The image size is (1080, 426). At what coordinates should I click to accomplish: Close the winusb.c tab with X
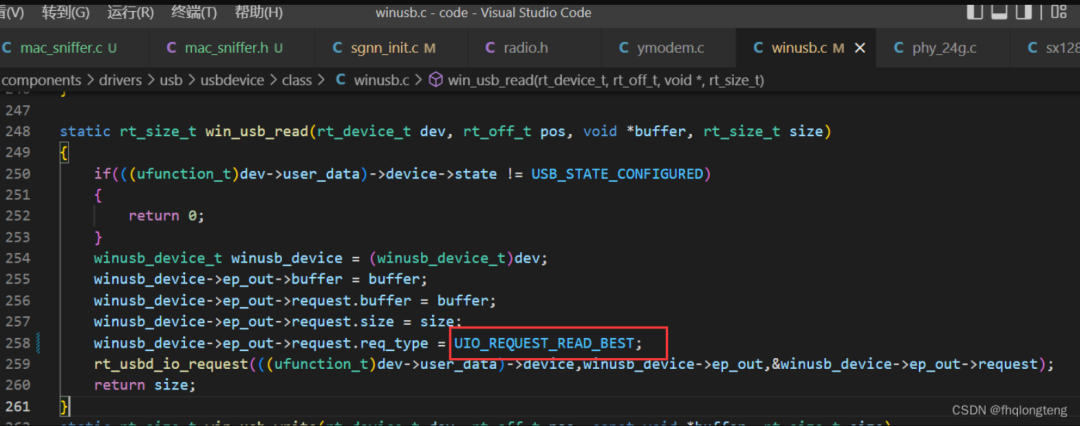860,48
